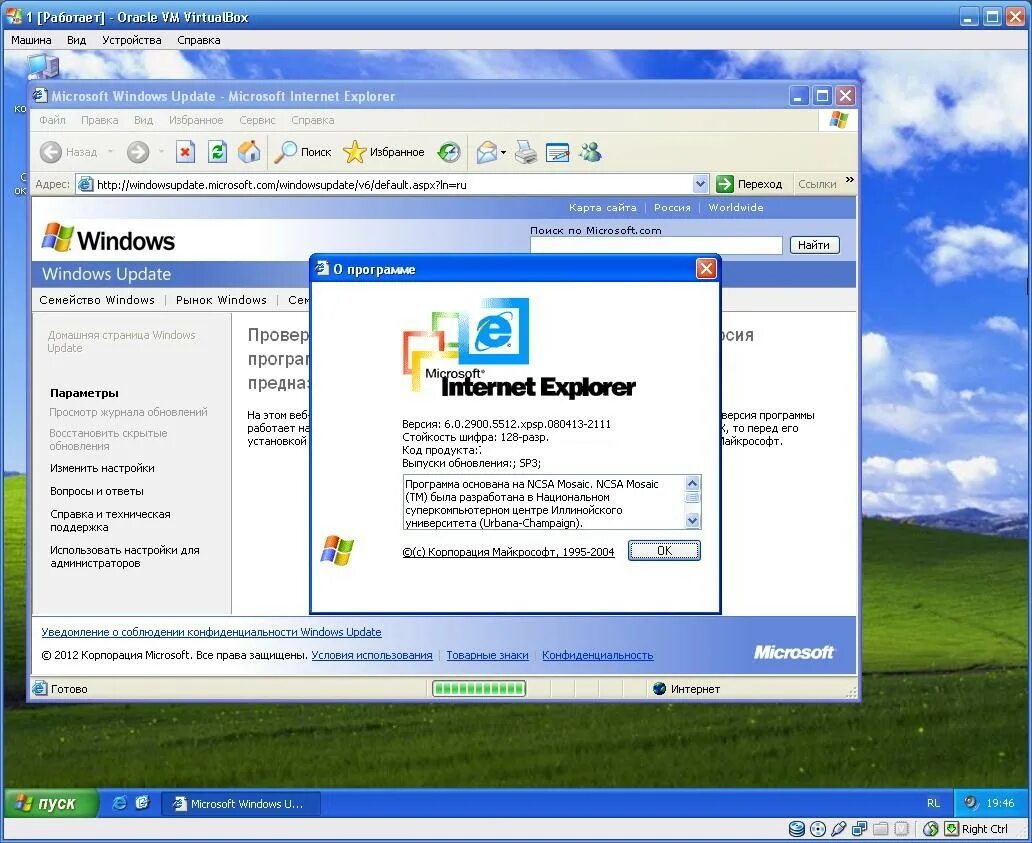Open the Forward button dropdown arrow
Image resolution: width=1032 pixels, height=843 pixels.
(x=160, y=152)
